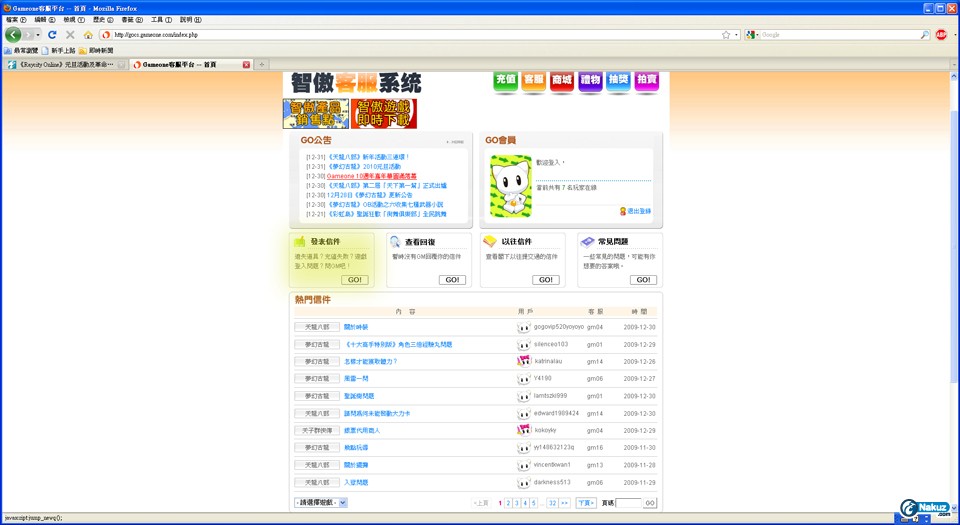960x525 pixels.
Task: Click the white cat member avatar
Action: [x=510, y=187]
